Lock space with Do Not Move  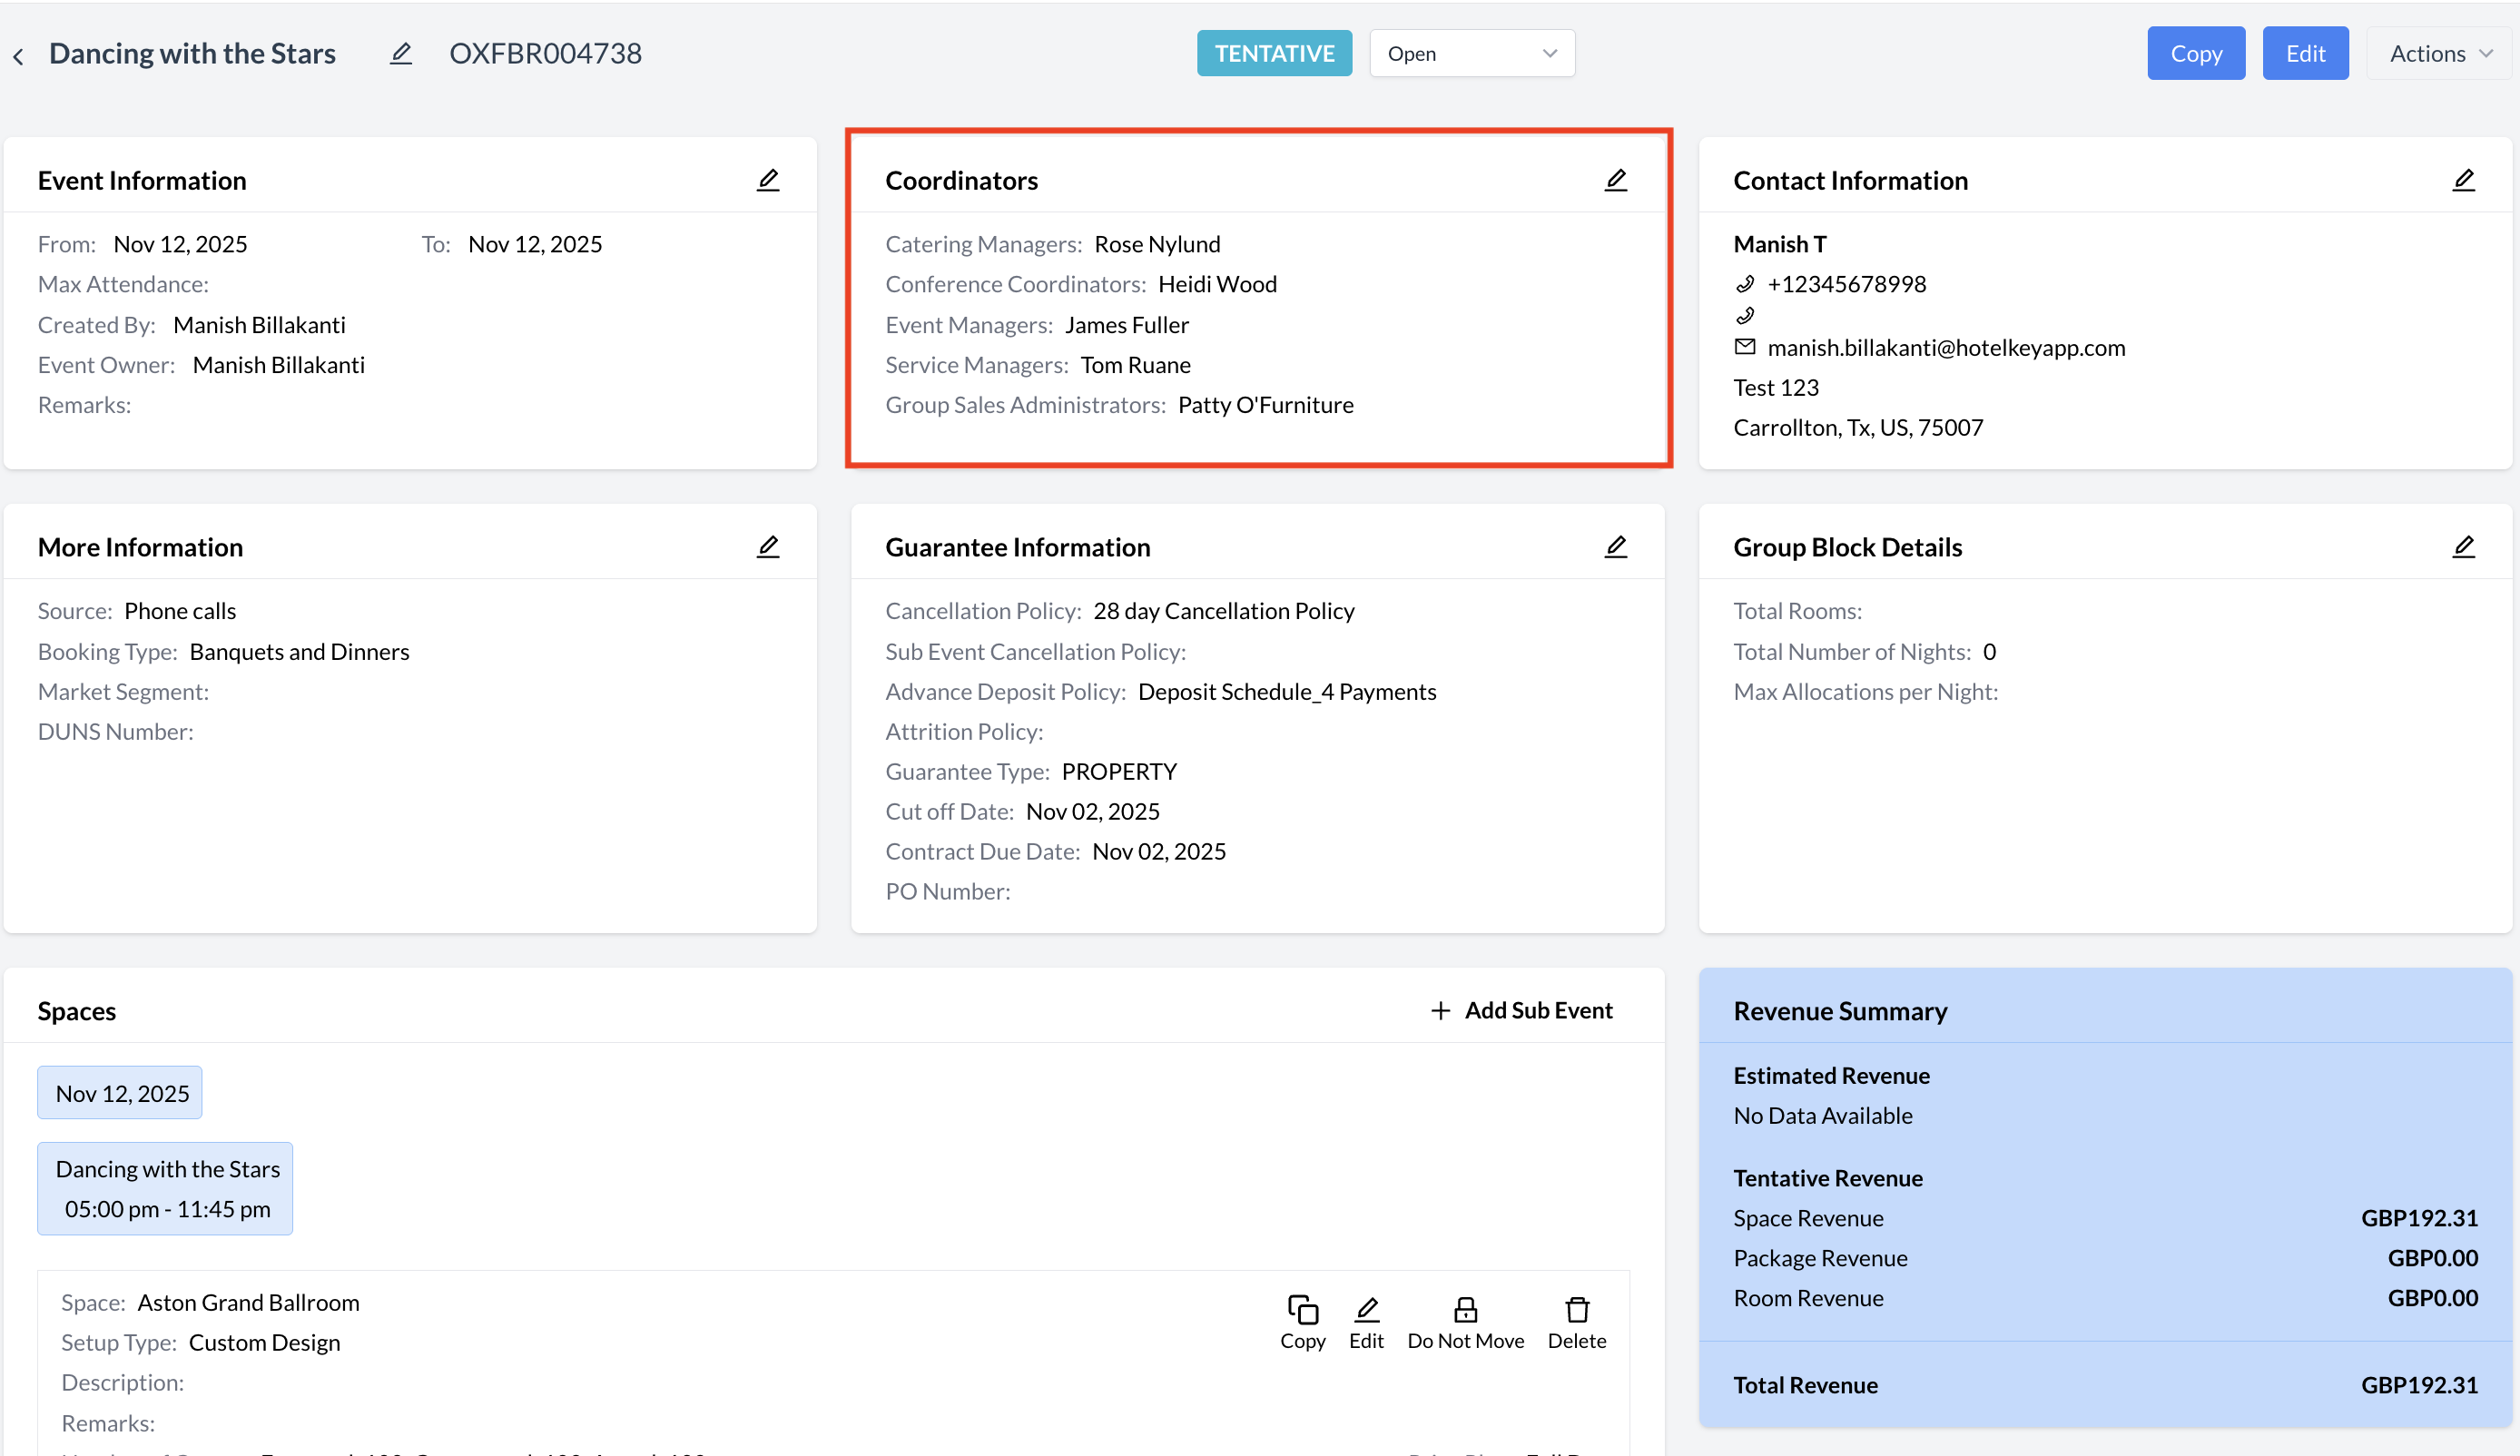click(1465, 1322)
